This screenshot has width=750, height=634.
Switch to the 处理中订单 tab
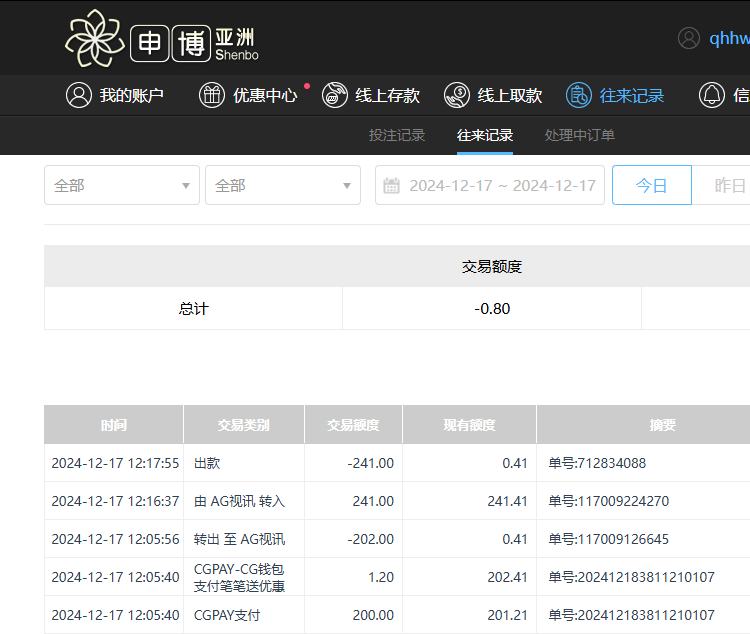[580, 135]
